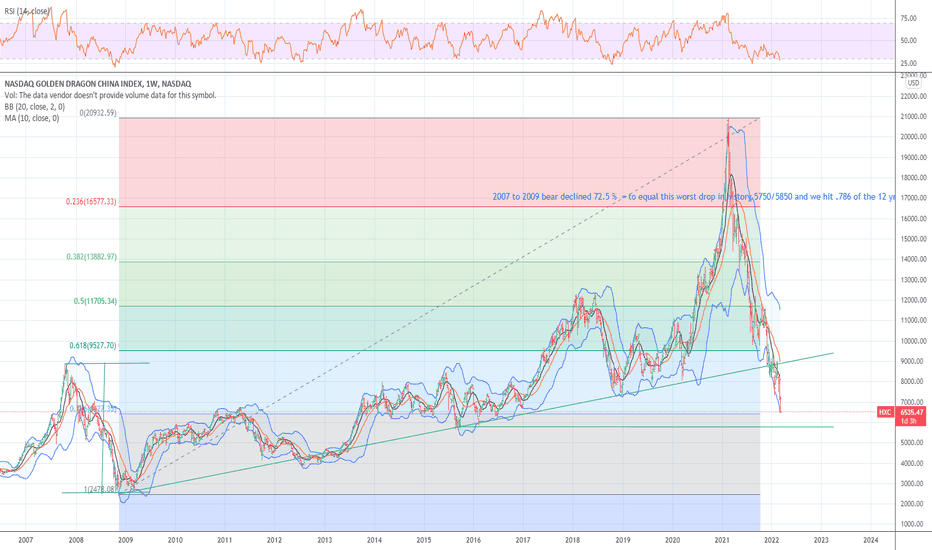Click the 2007 year on time axis
The height and width of the screenshot is (550, 932).
click(x=26, y=540)
